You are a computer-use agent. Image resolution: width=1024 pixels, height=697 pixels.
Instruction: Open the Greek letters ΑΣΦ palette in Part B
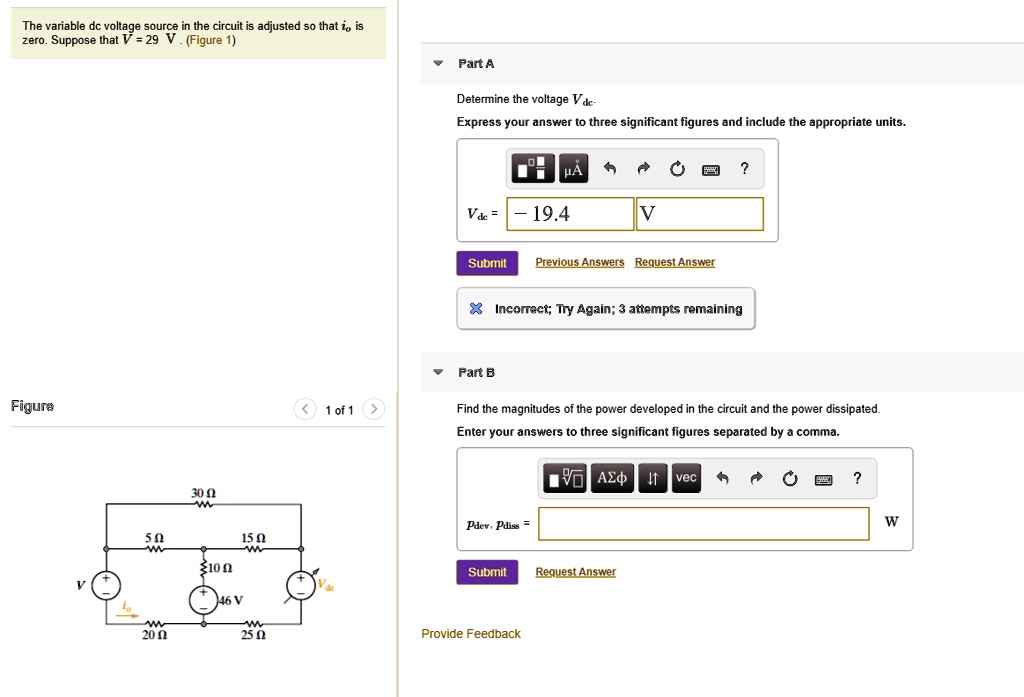(612, 478)
